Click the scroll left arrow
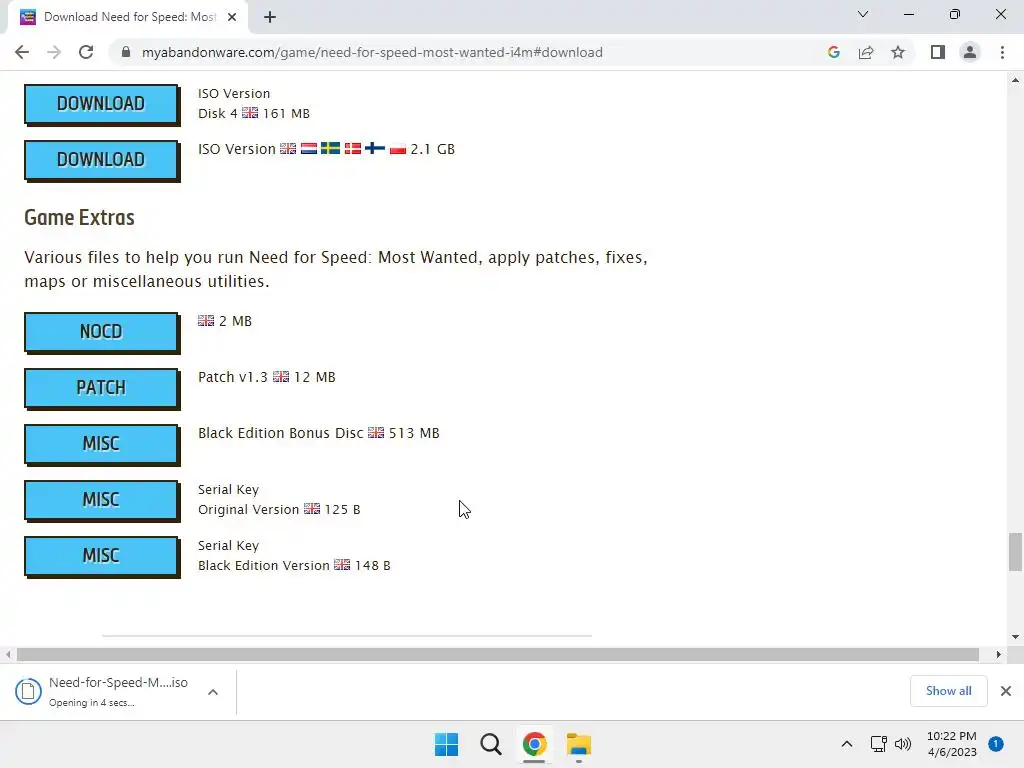Screen dimensions: 1024x768 click(x=8, y=654)
